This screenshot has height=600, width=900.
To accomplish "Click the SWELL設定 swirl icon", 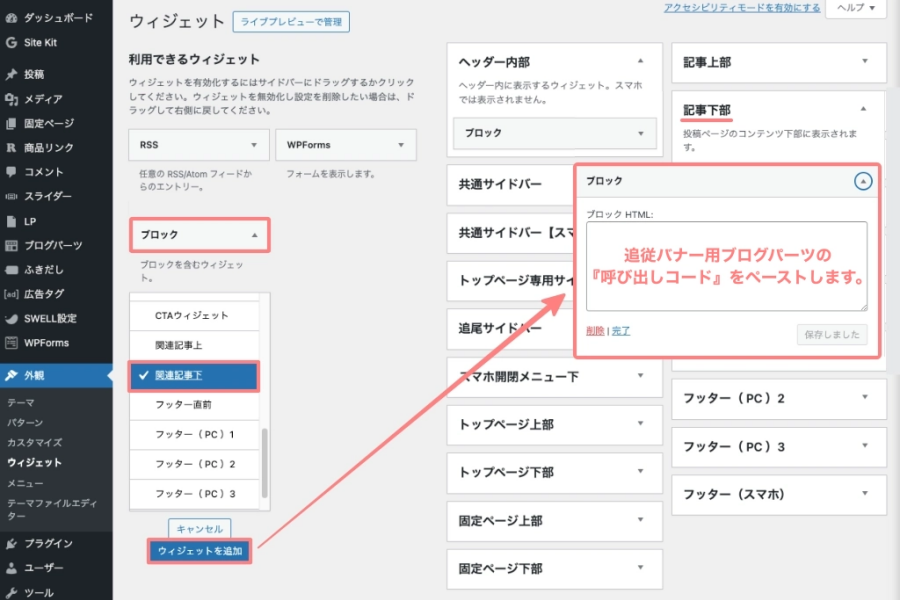I will tap(11, 319).
